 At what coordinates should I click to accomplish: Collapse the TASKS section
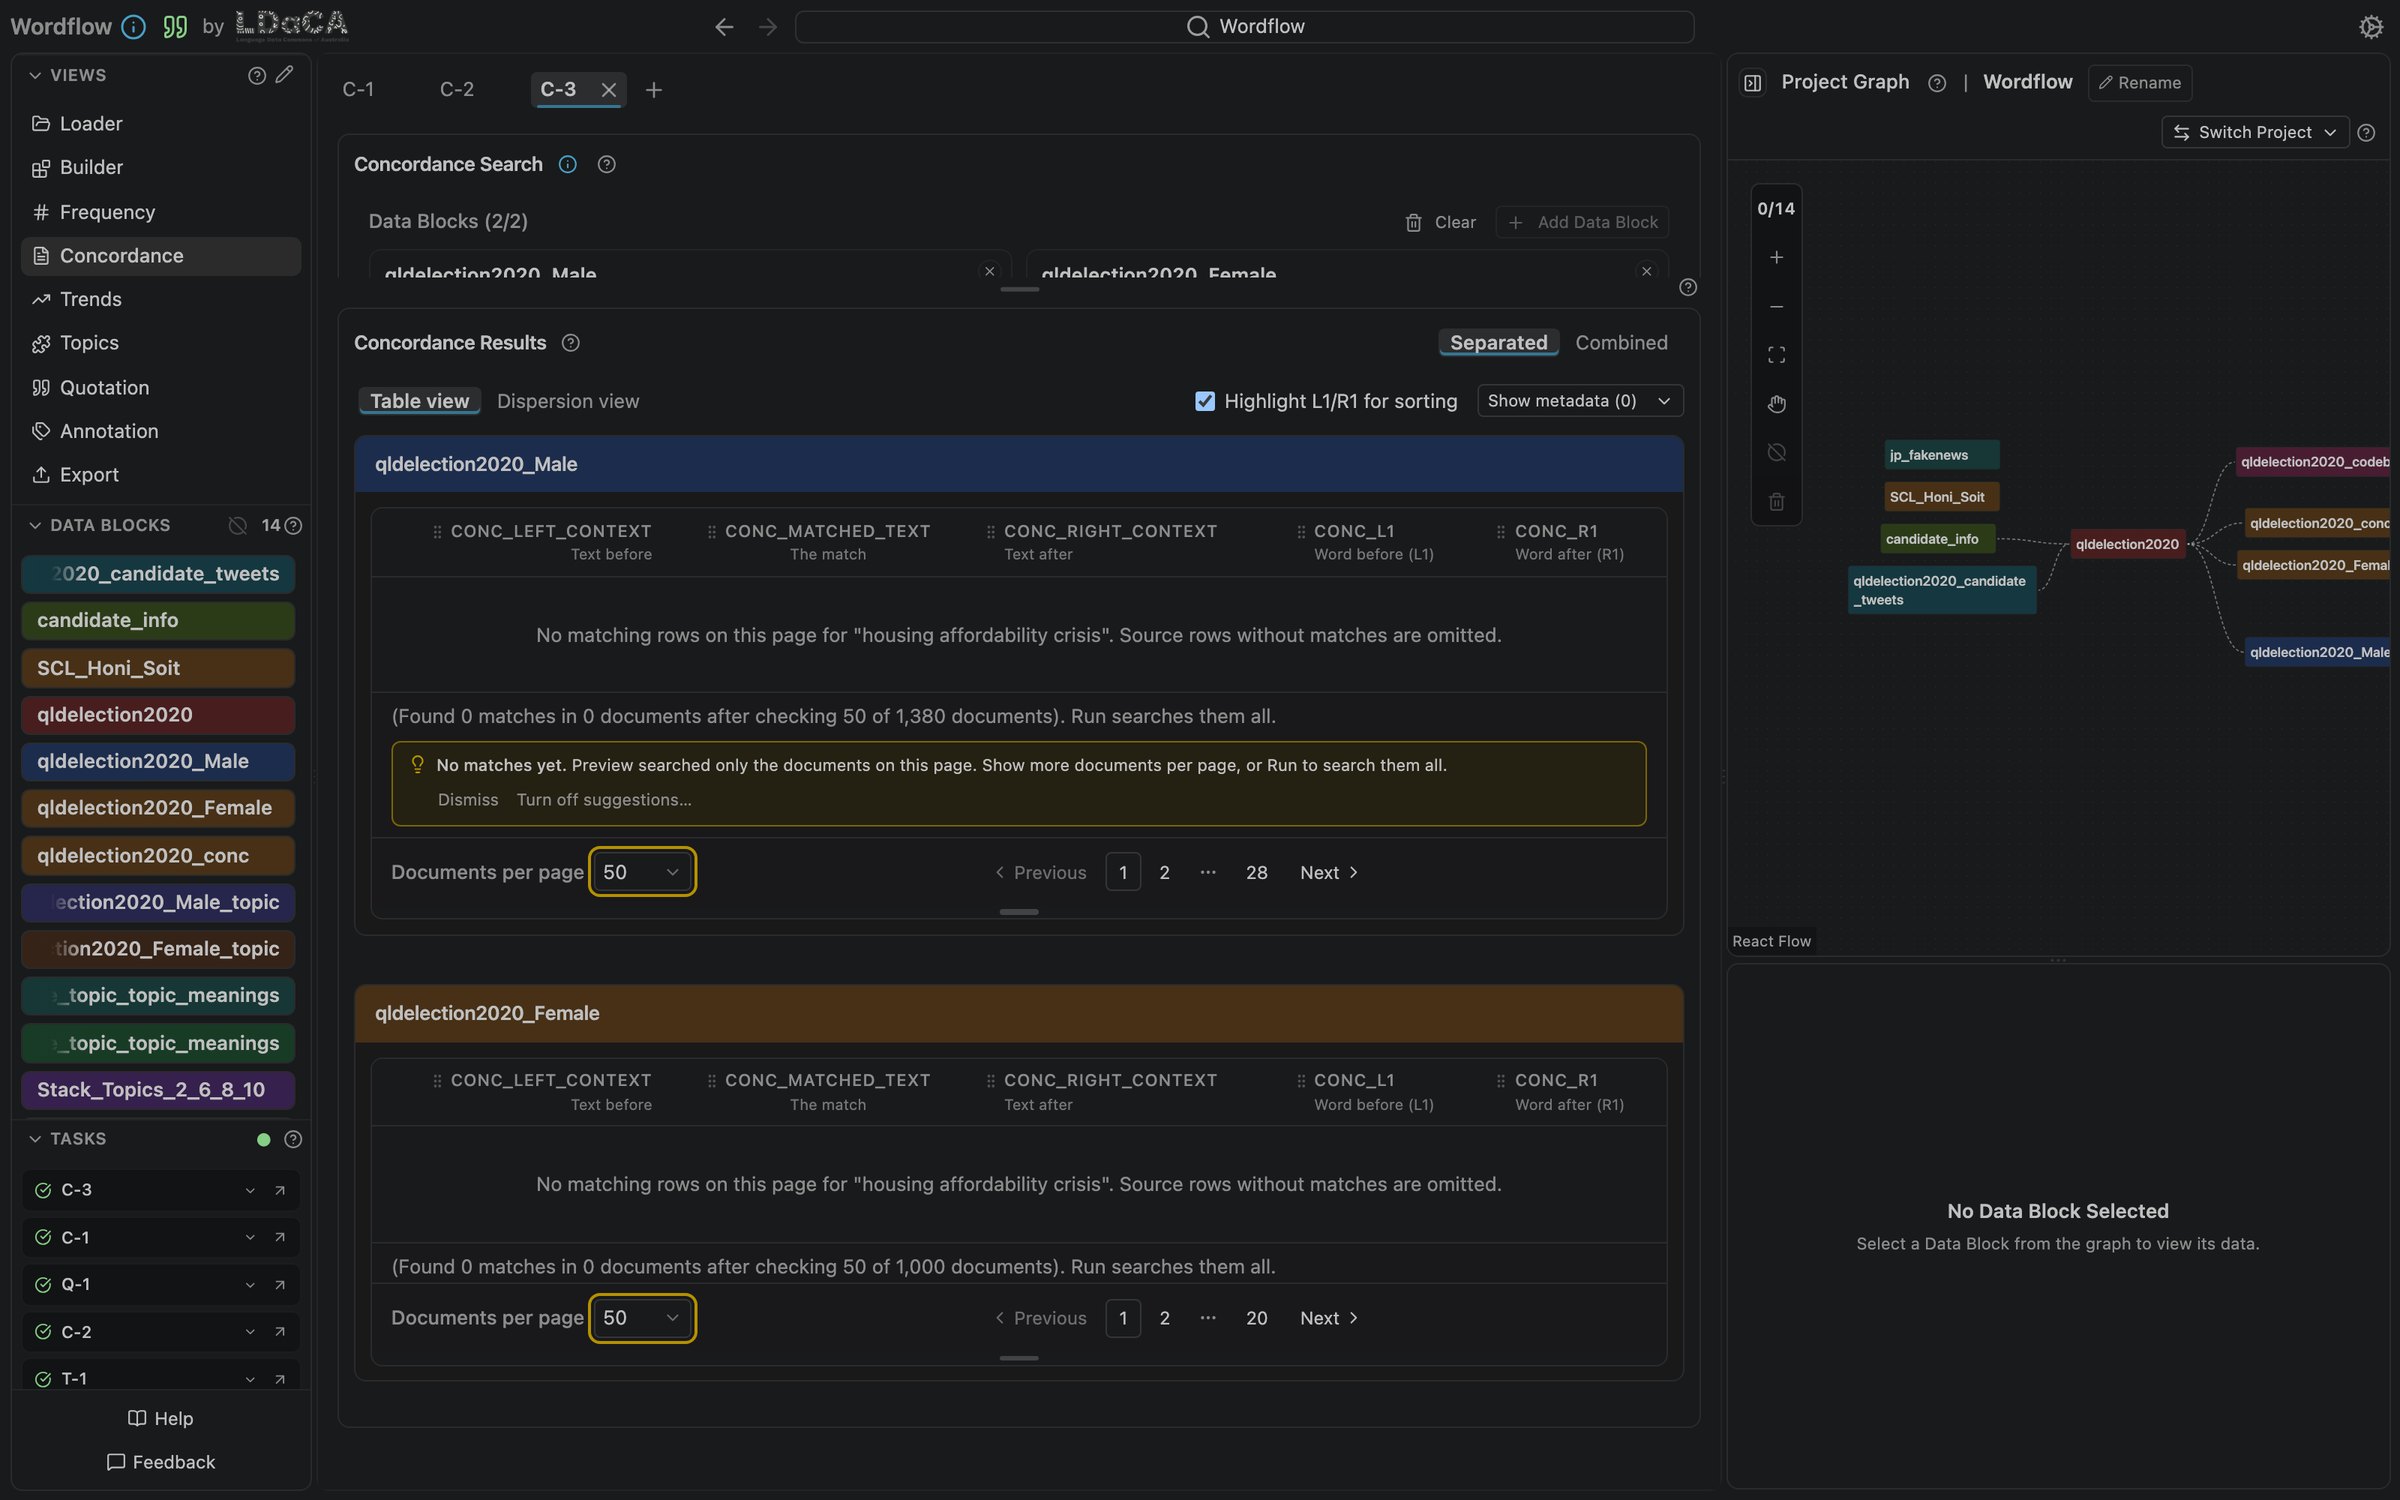tap(35, 1139)
